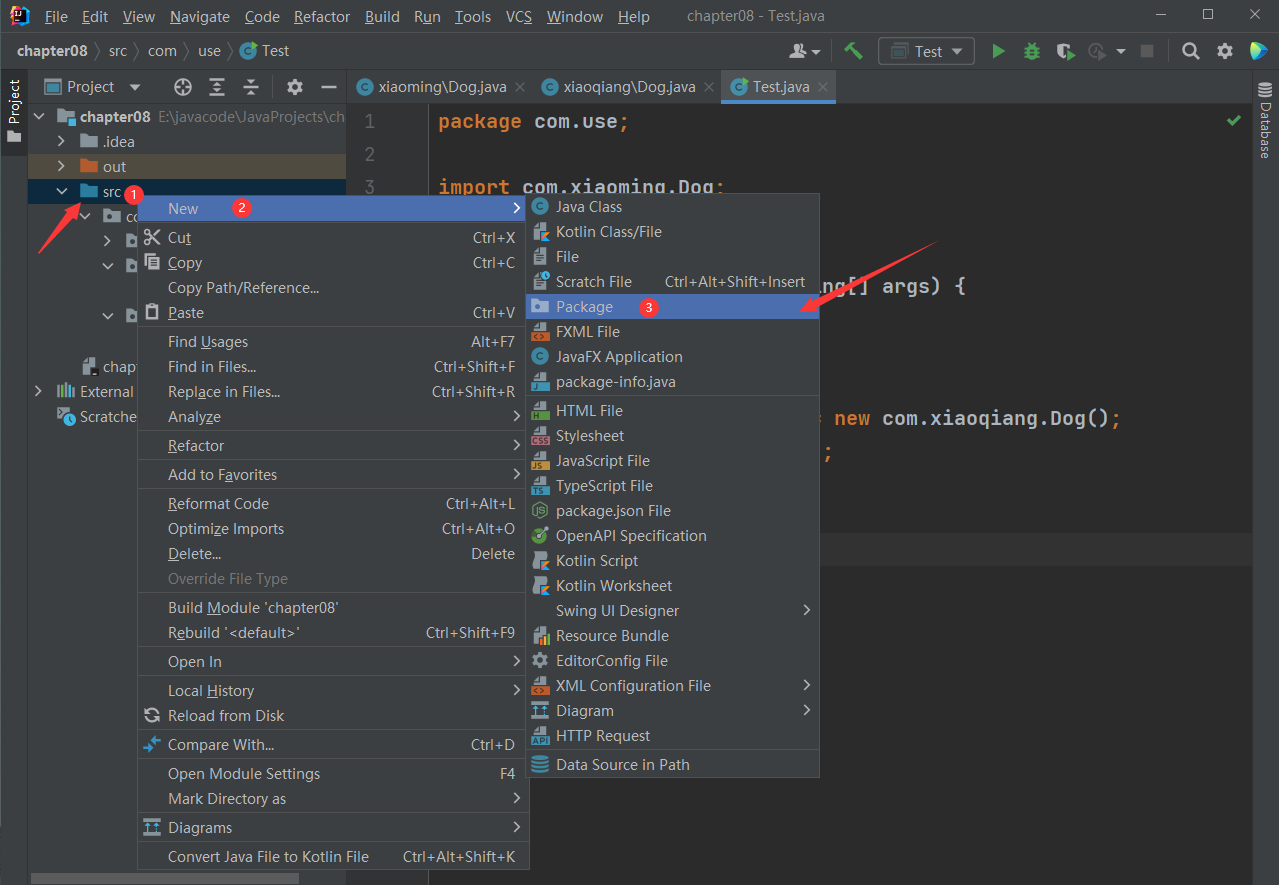Click Expand All icon in Project panel
This screenshot has width=1279, height=885.
[217, 87]
